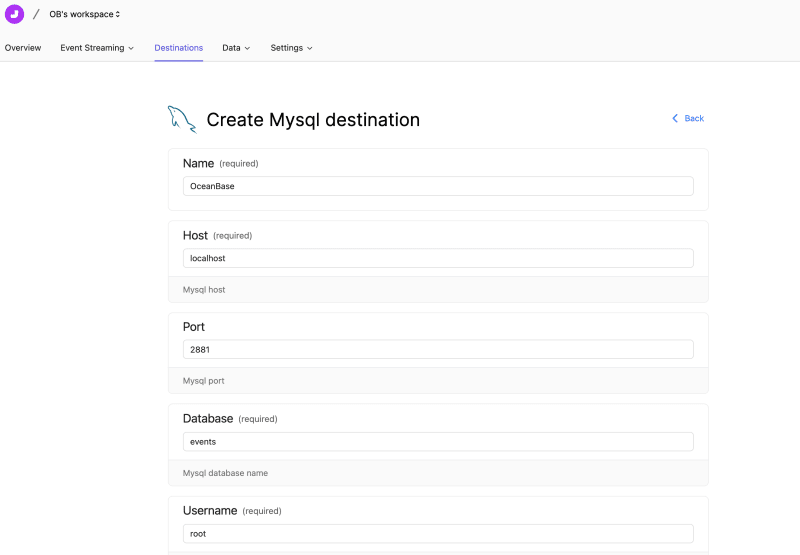The image size is (800, 555).
Task: Expand the Event Streaming menu
Action: click(x=97, y=48)
